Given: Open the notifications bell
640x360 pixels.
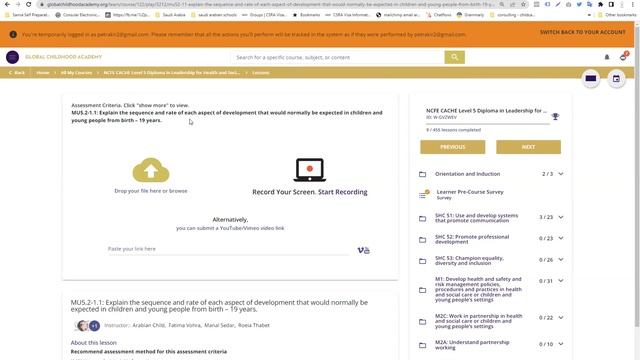Looking at the screenshot, I should click(607, 57).
